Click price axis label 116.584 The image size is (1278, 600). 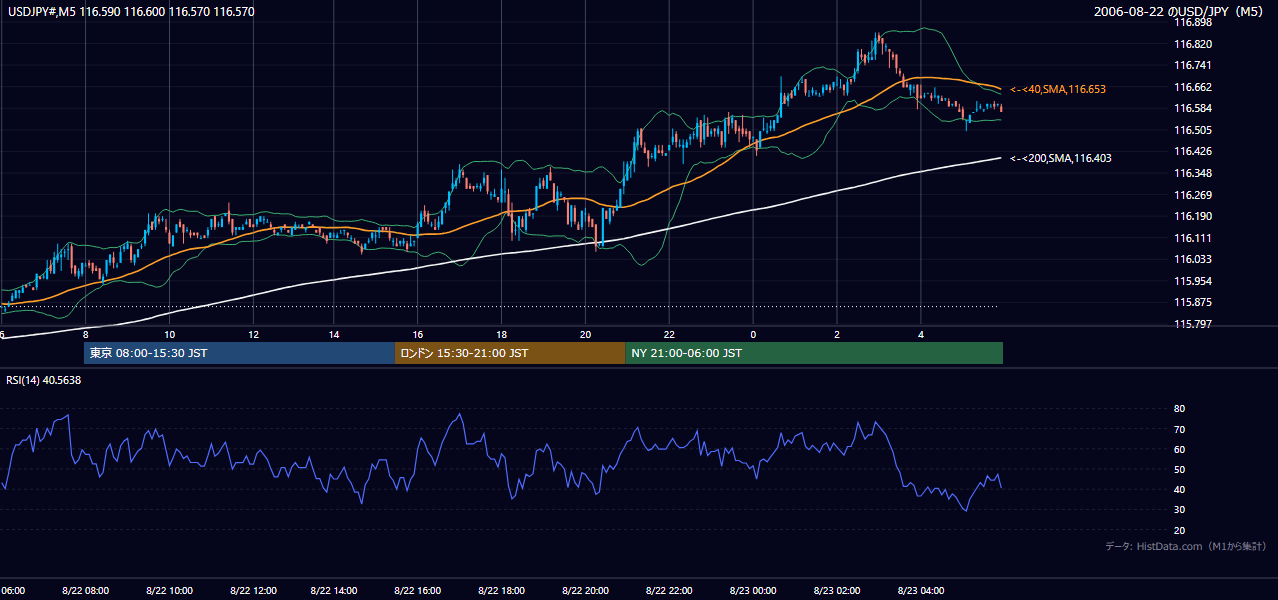tap(1193, 108)
